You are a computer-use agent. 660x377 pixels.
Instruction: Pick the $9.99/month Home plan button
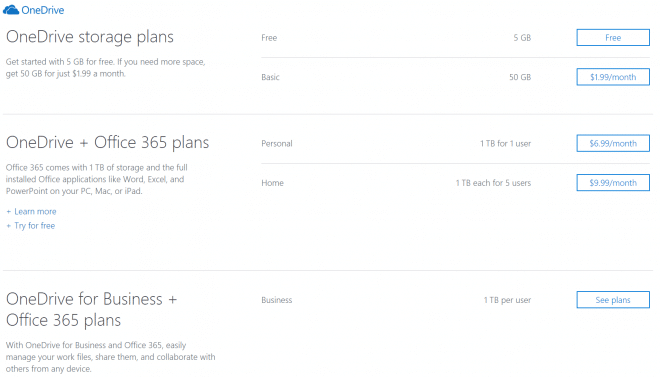(x=613, y=183)
